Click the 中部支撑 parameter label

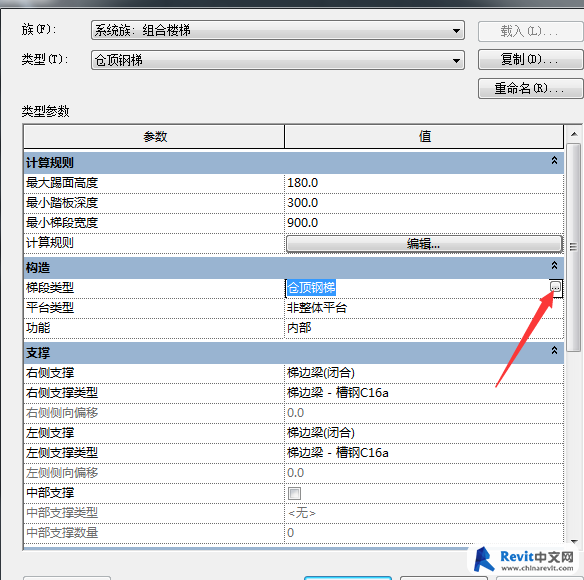tap(50, 493)
